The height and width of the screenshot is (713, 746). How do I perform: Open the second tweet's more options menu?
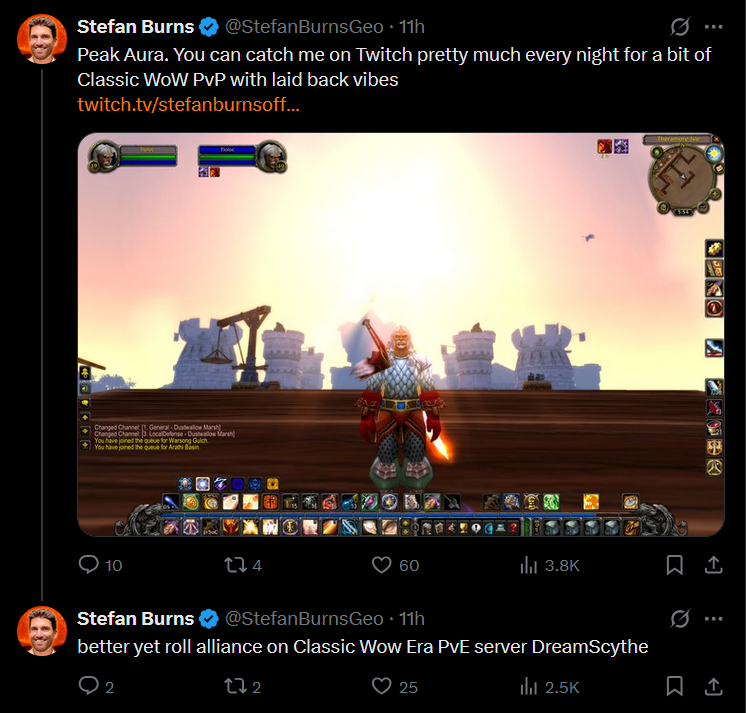714,619
